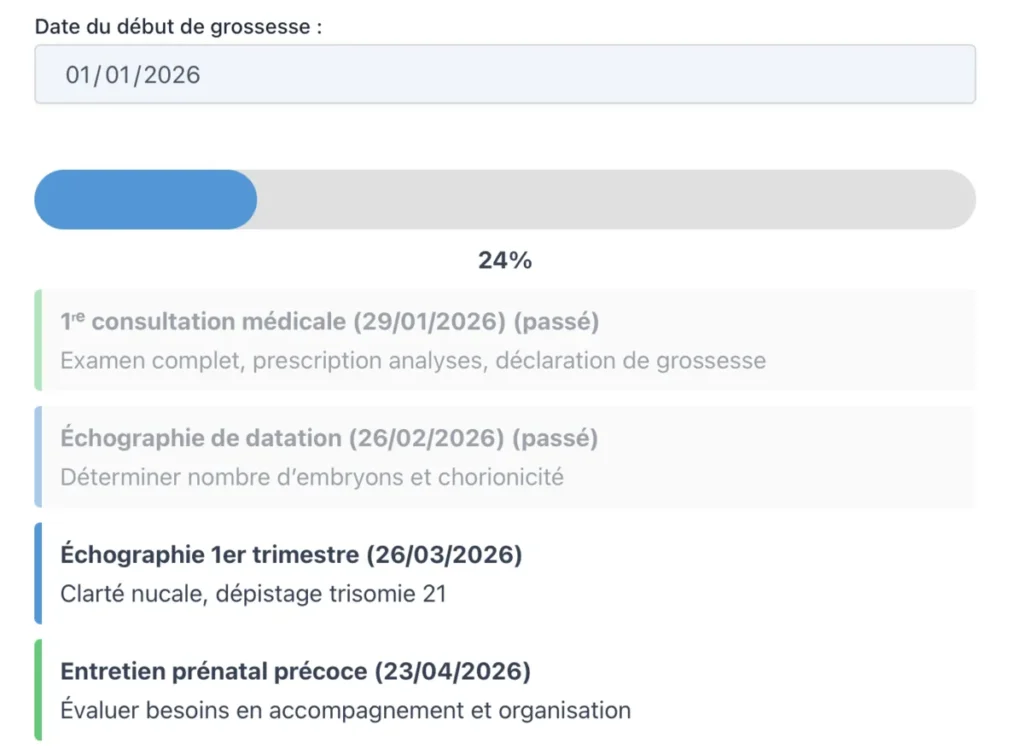Click light green stripe beside 1re consultation
Screen dimensions: 1024x749
pyautogui.click(x=38, y=340)
